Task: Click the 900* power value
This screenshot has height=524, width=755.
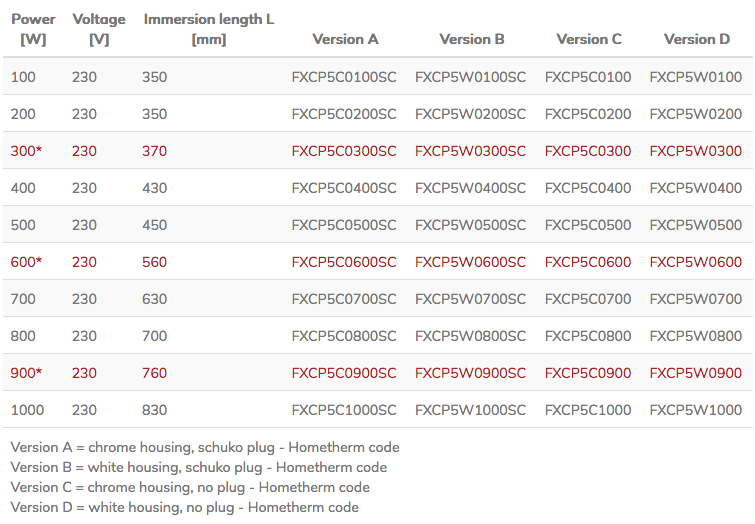Action: click(27, 373)
